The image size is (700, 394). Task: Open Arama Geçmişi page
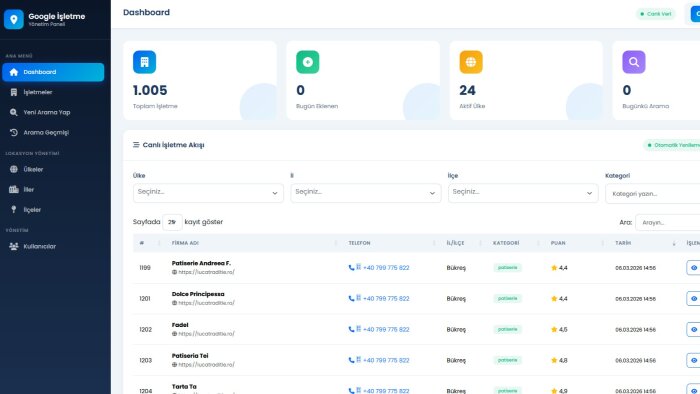pos(53,132)
